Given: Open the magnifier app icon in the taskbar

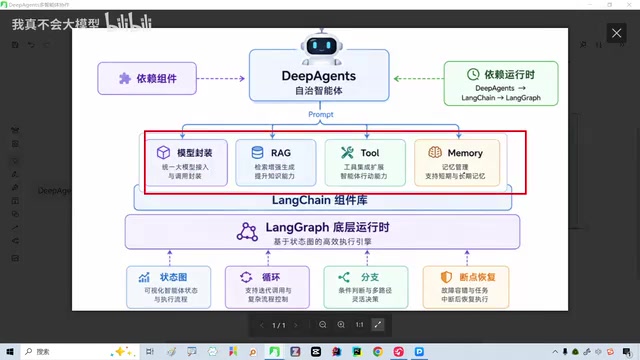Looking at the screenshot, I should 253,351.
